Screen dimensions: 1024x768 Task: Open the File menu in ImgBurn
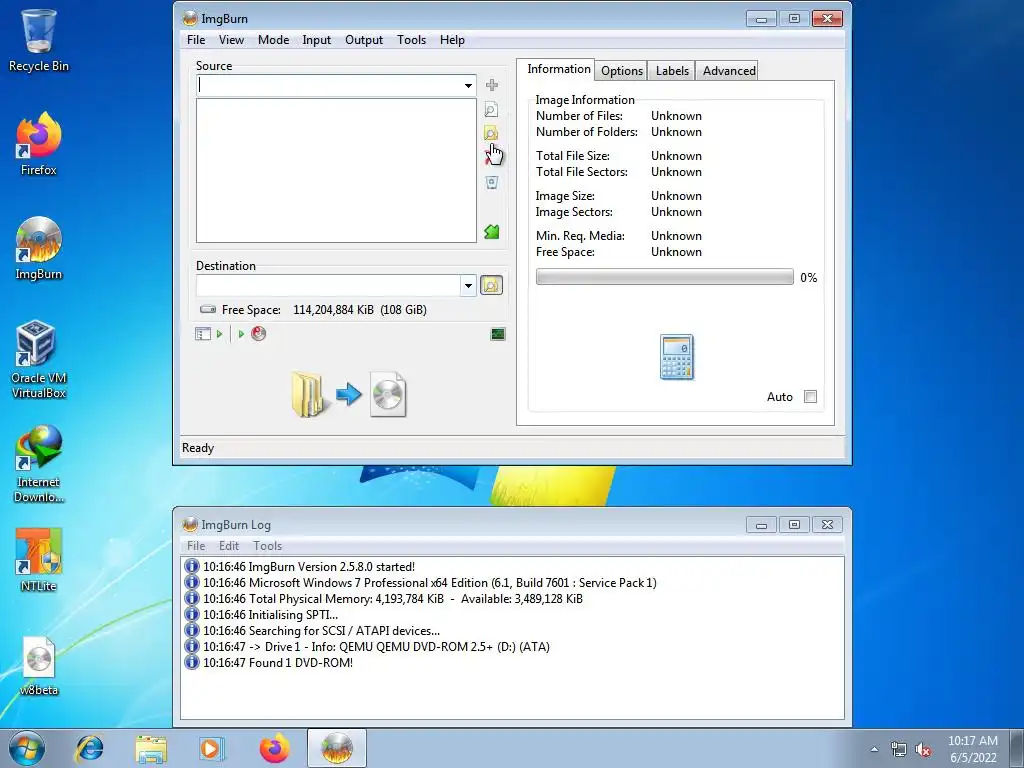(196, 40)
